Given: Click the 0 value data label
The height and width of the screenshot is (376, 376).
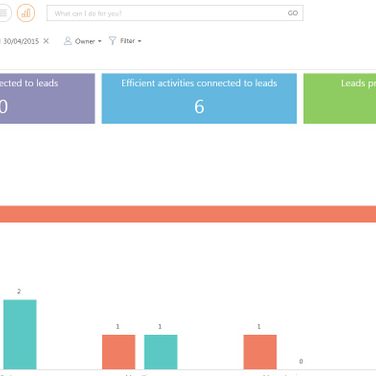Looking at the screenshot, I should coord(301,361).
